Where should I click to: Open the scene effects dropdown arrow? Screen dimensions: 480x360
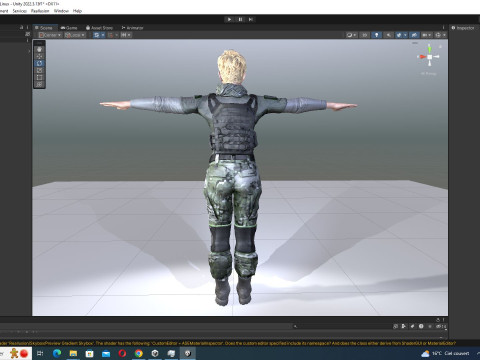click(405, 35)
